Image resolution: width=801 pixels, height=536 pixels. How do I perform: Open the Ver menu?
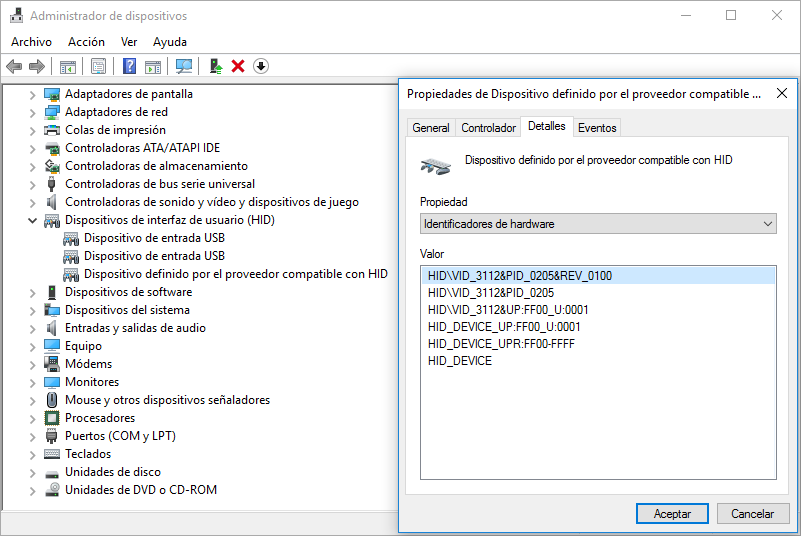point(129,42)
